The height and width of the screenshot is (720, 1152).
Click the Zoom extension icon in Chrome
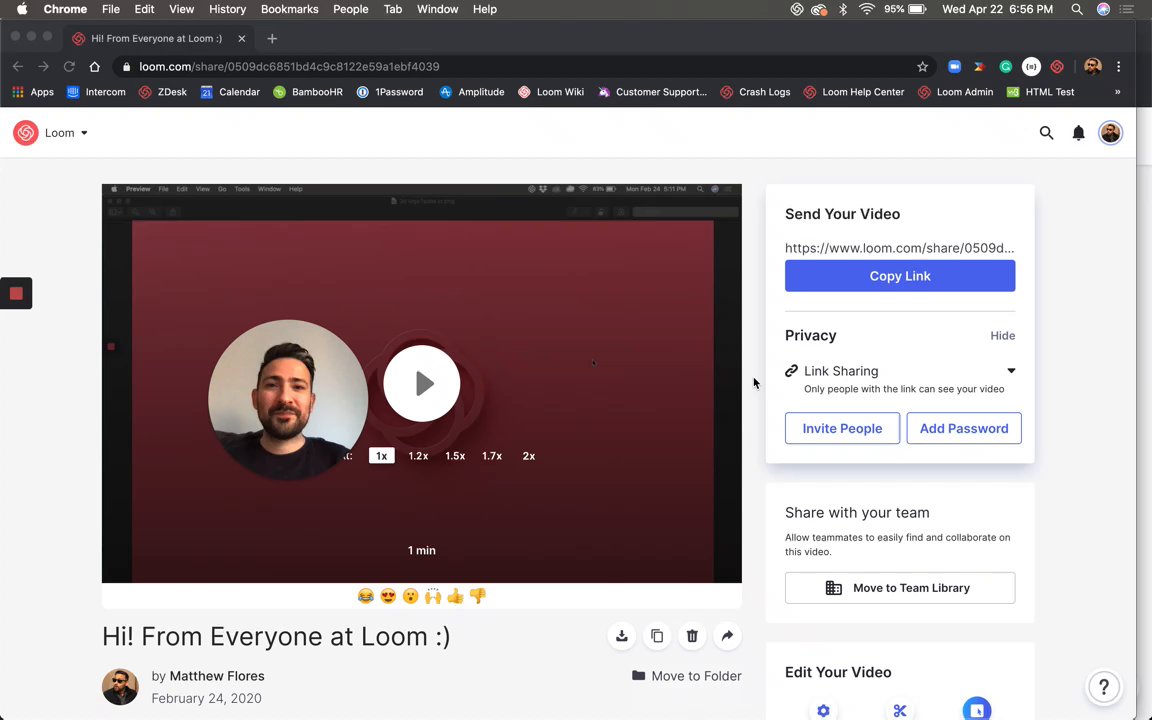954,67
